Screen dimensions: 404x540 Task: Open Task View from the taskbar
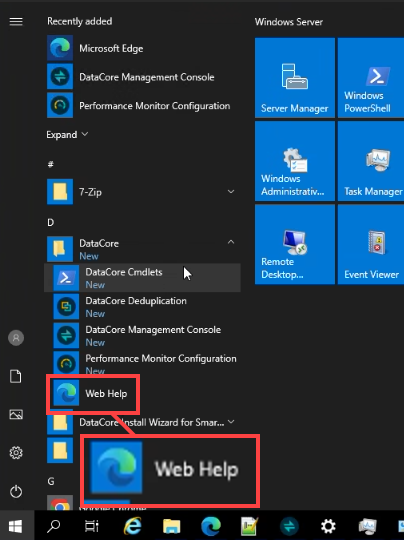[x=92, y=526]
